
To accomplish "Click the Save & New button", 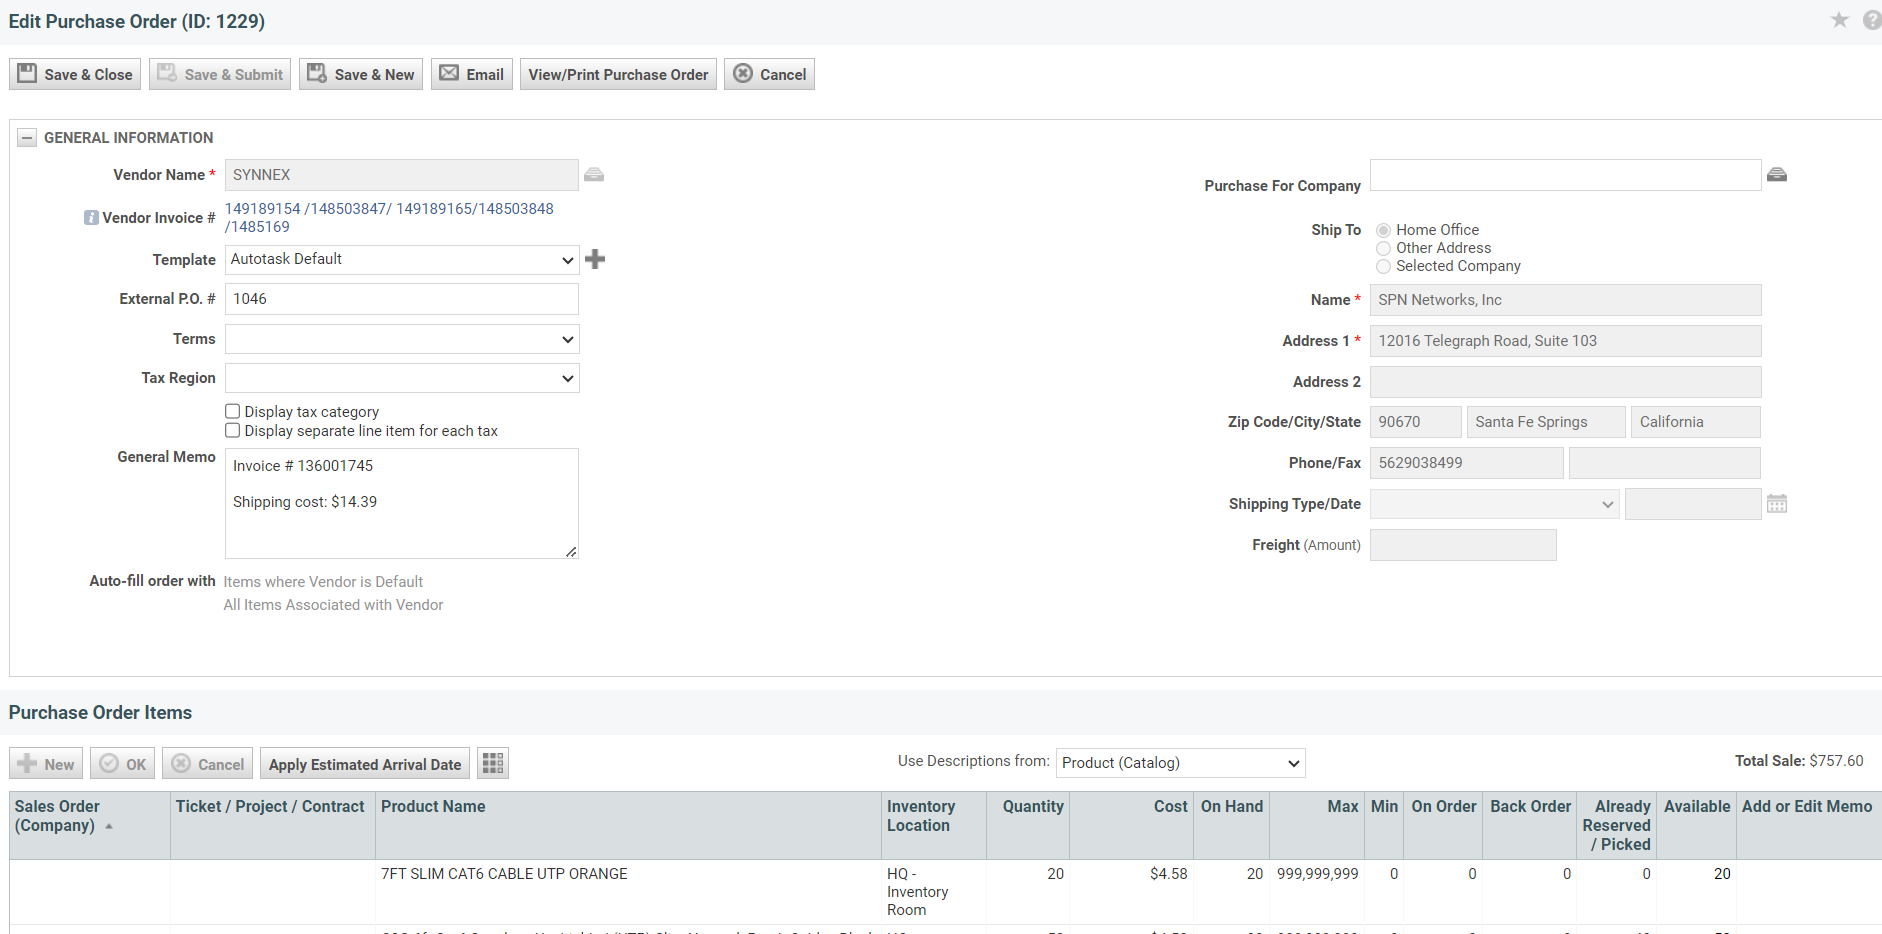I will [x=361, y=74].
